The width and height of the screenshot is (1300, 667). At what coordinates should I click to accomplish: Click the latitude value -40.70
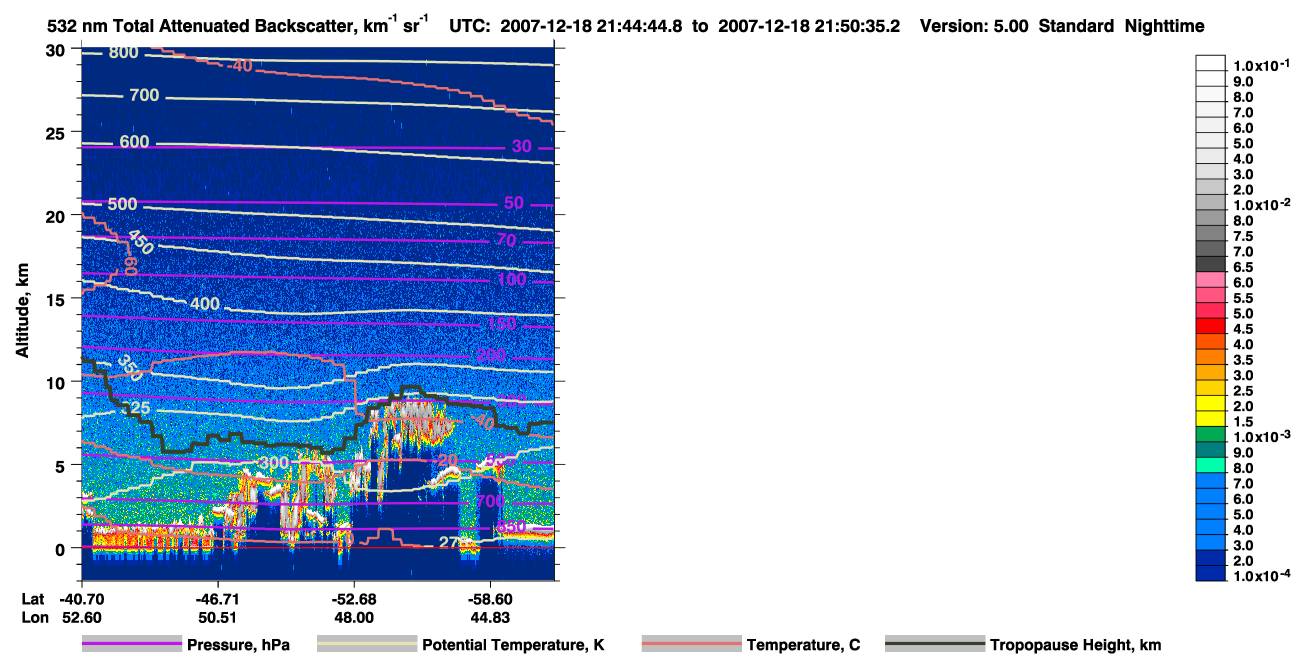coord(81,600)
